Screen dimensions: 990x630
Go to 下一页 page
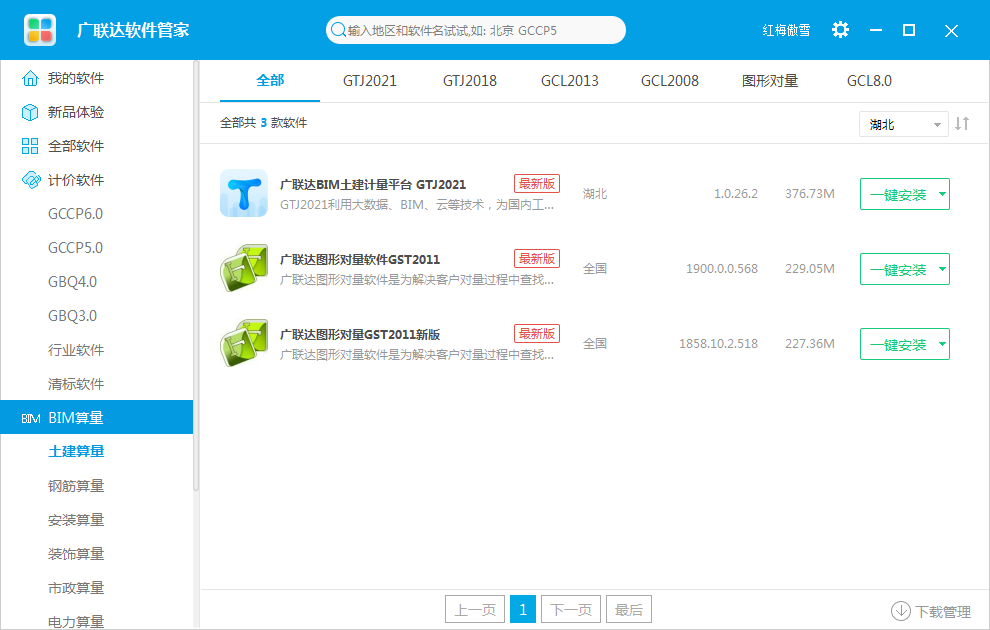click(571, 609)
